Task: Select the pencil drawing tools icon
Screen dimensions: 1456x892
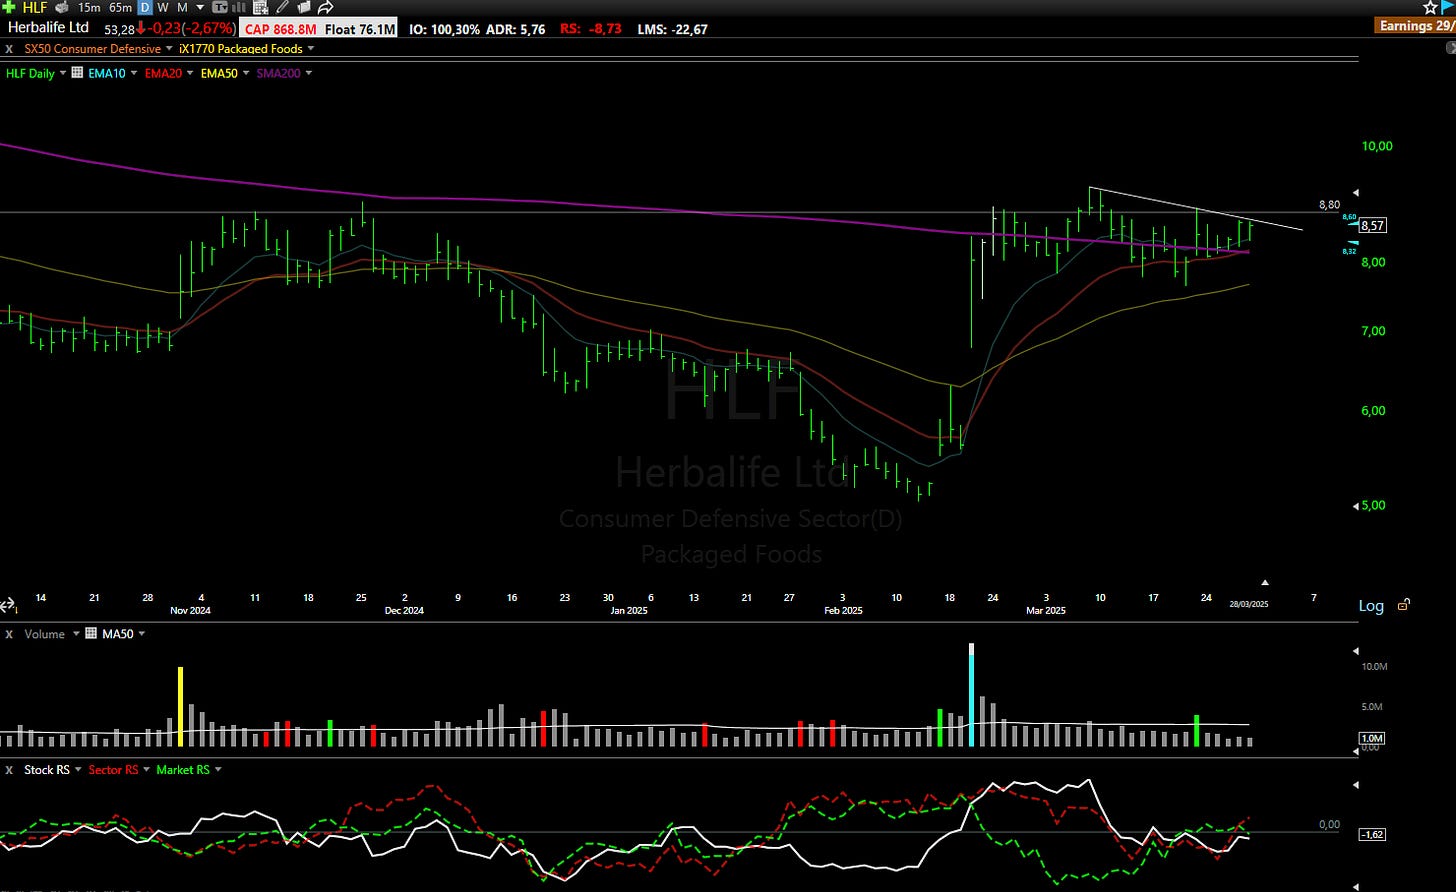Action: pyautogui.click(x=282, y=7)
